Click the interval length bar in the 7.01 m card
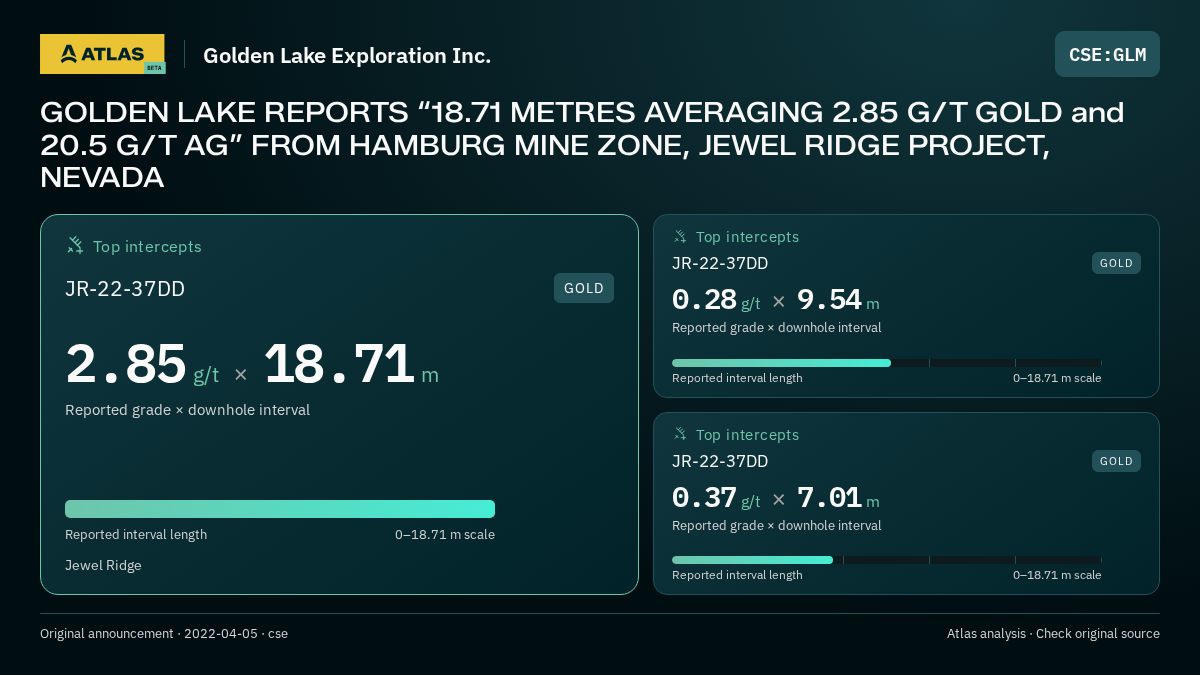The image size is (1200, 675). click(x=886, y=560)
